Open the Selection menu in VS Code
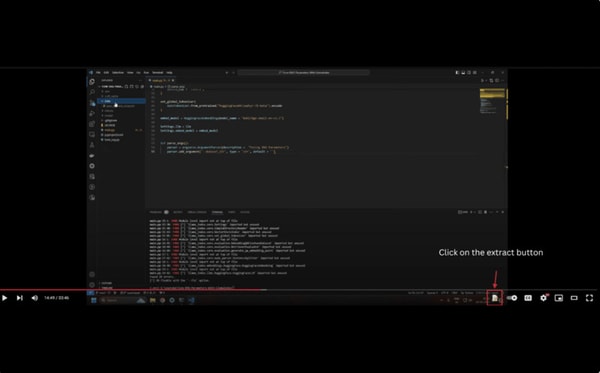The width and height of the screenshot is (600, 373). click(x=118, y=72)
